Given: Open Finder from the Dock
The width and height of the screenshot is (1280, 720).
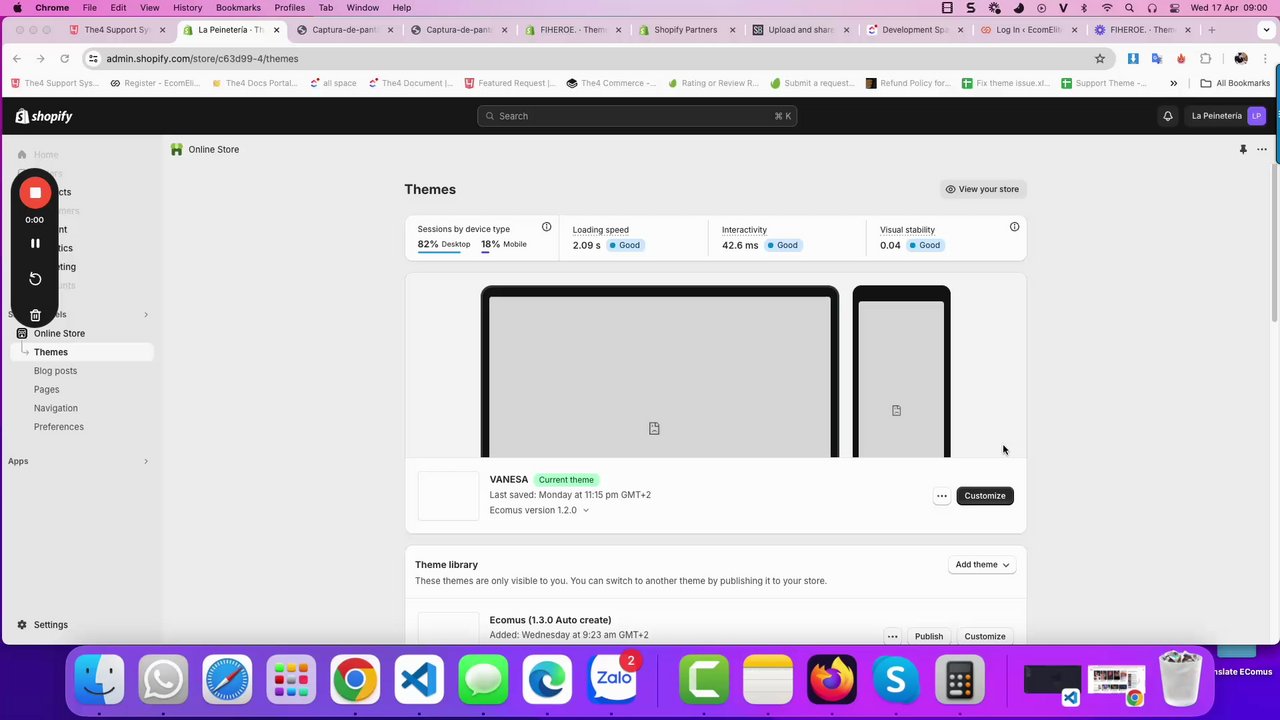Looking at the screenshot, I should (99, 680).
